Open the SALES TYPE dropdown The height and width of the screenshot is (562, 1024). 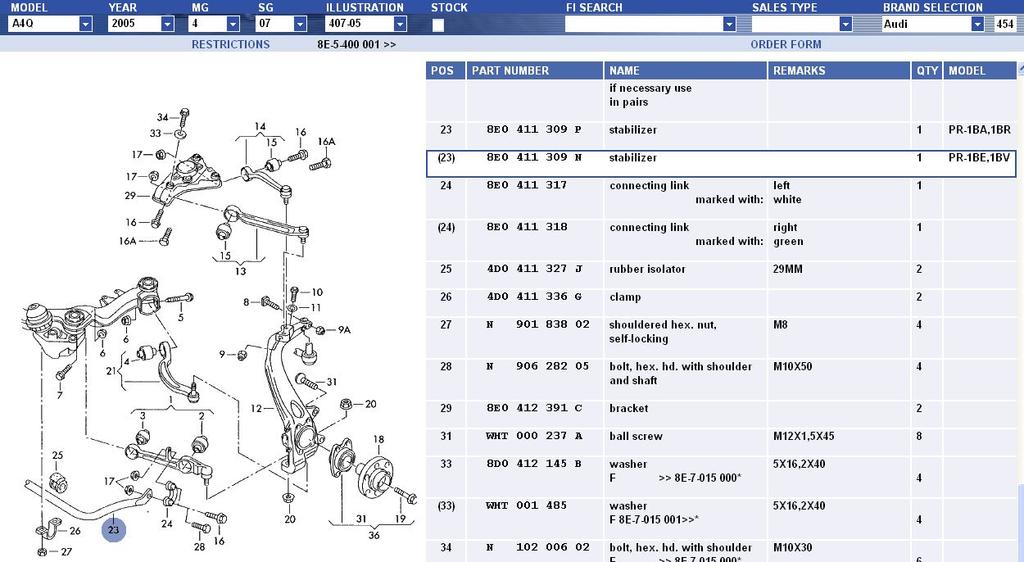point(845,24)
